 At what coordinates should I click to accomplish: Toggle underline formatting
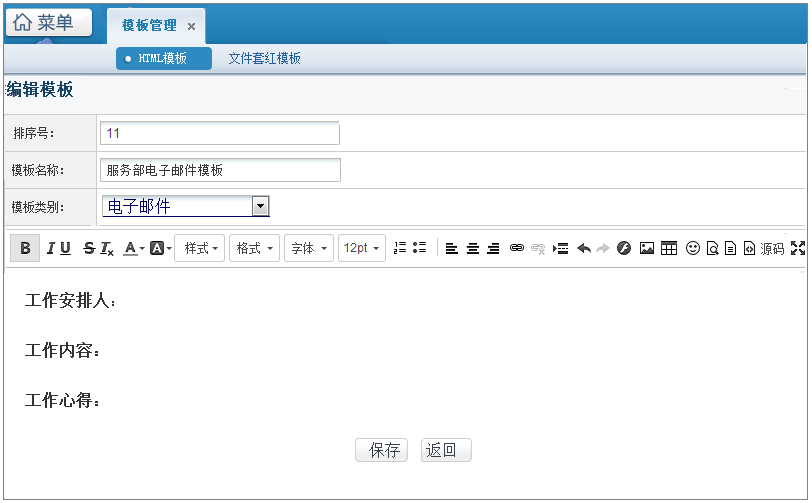[x=65, y=248]
